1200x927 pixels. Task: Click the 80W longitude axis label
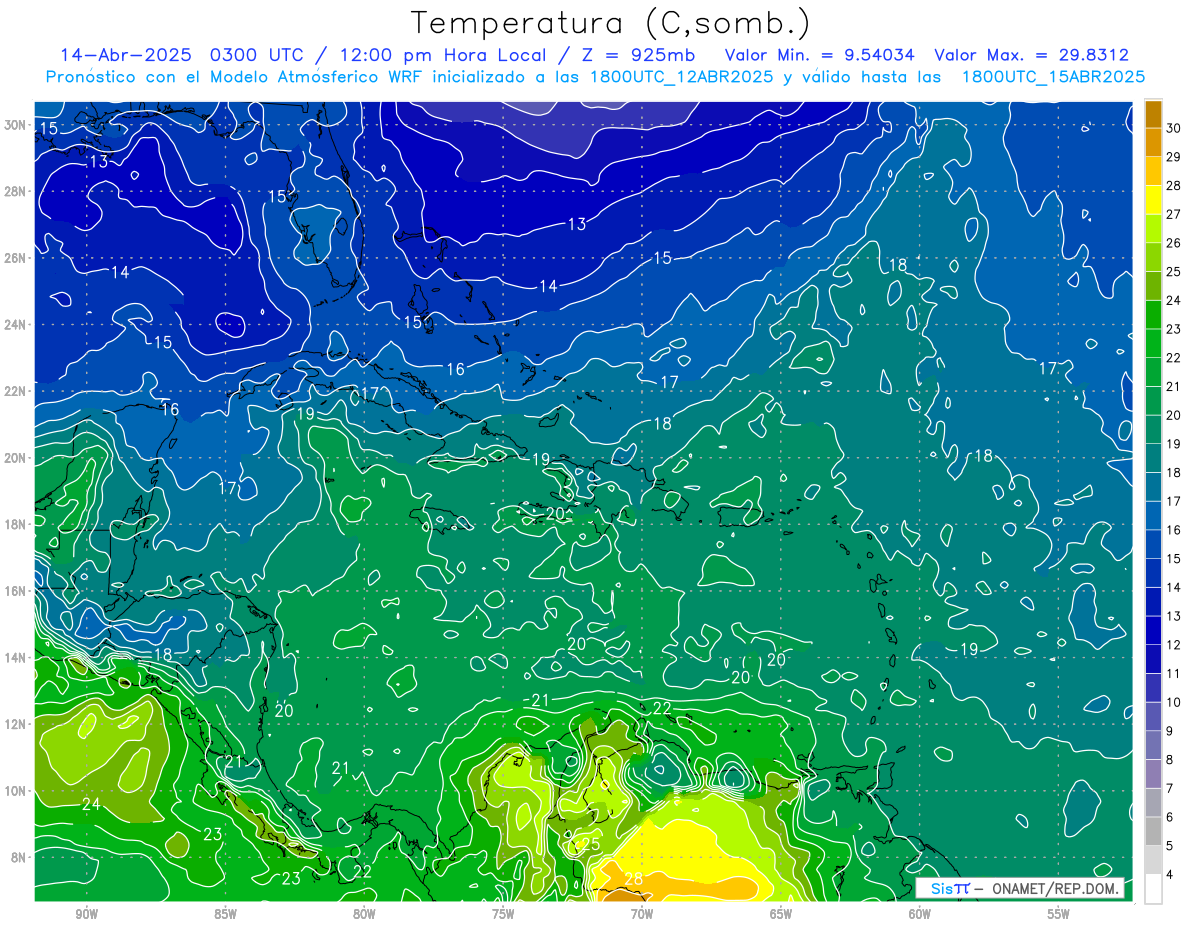coord(364,914)
